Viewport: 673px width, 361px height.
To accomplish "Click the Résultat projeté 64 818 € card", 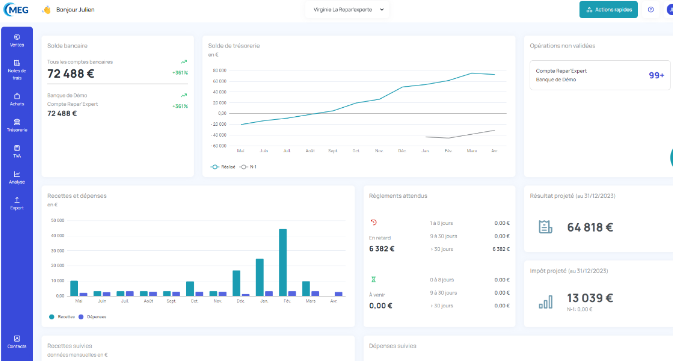I will click(598, 219).
